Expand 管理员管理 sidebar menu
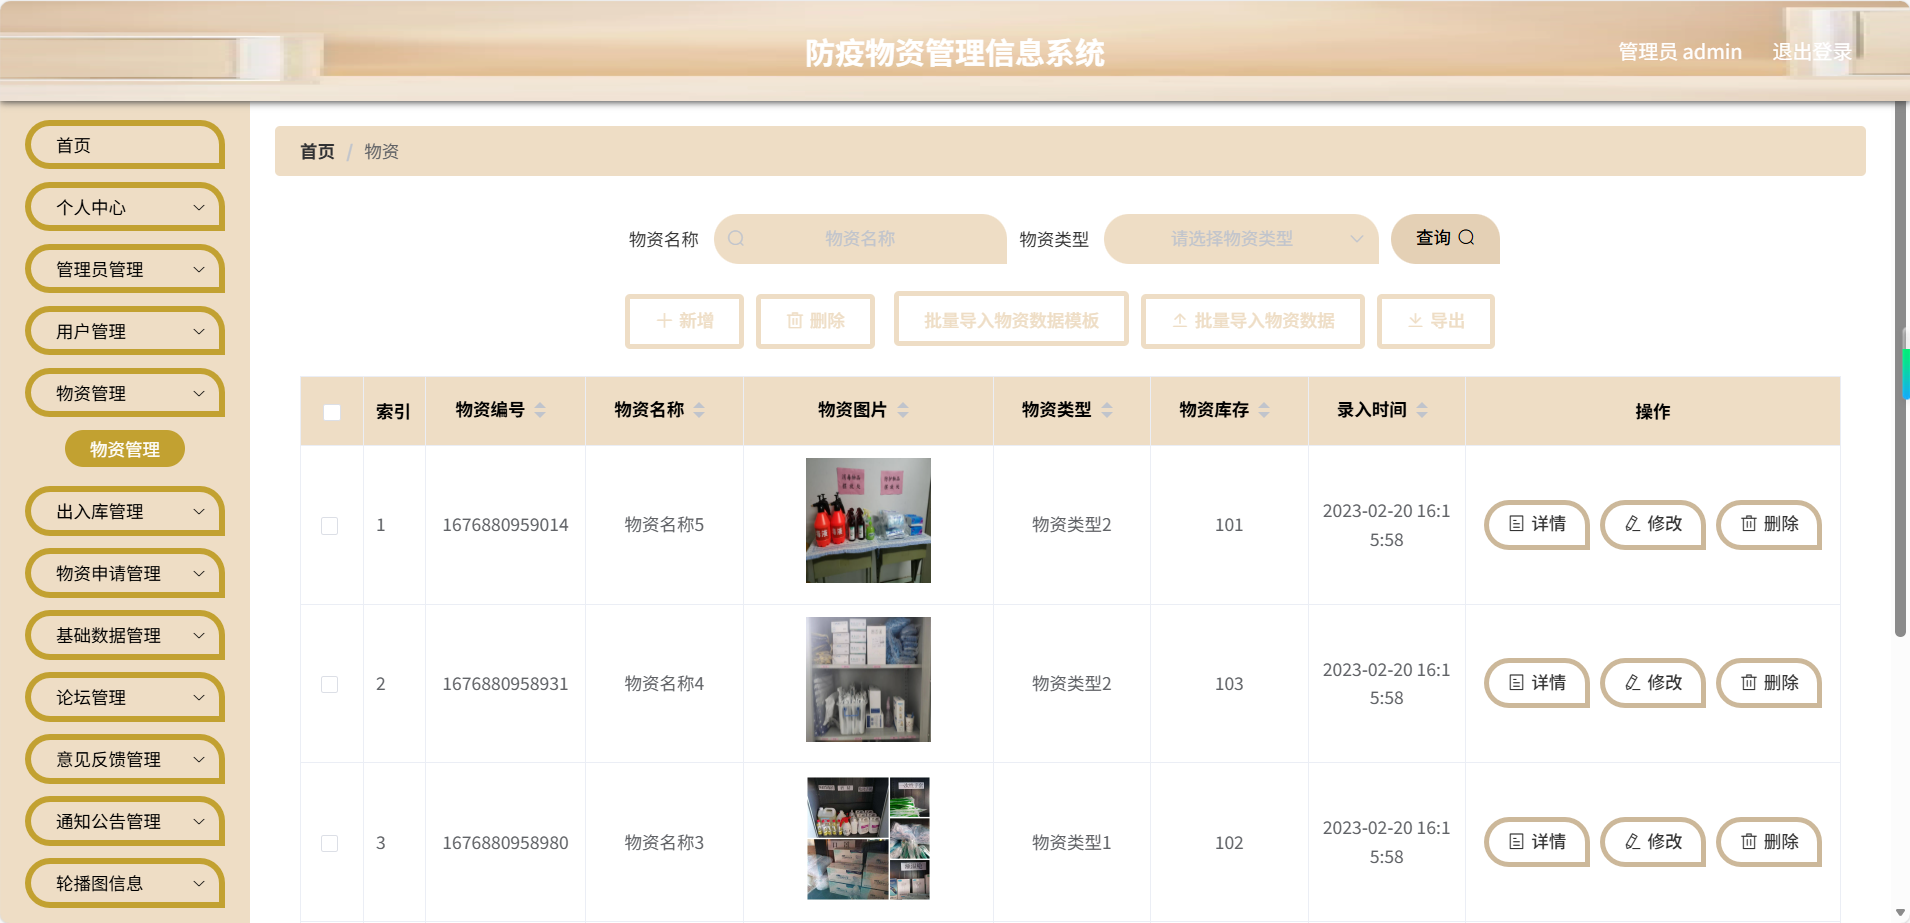This screenshot has height=923, width=1910. (125, 269)
